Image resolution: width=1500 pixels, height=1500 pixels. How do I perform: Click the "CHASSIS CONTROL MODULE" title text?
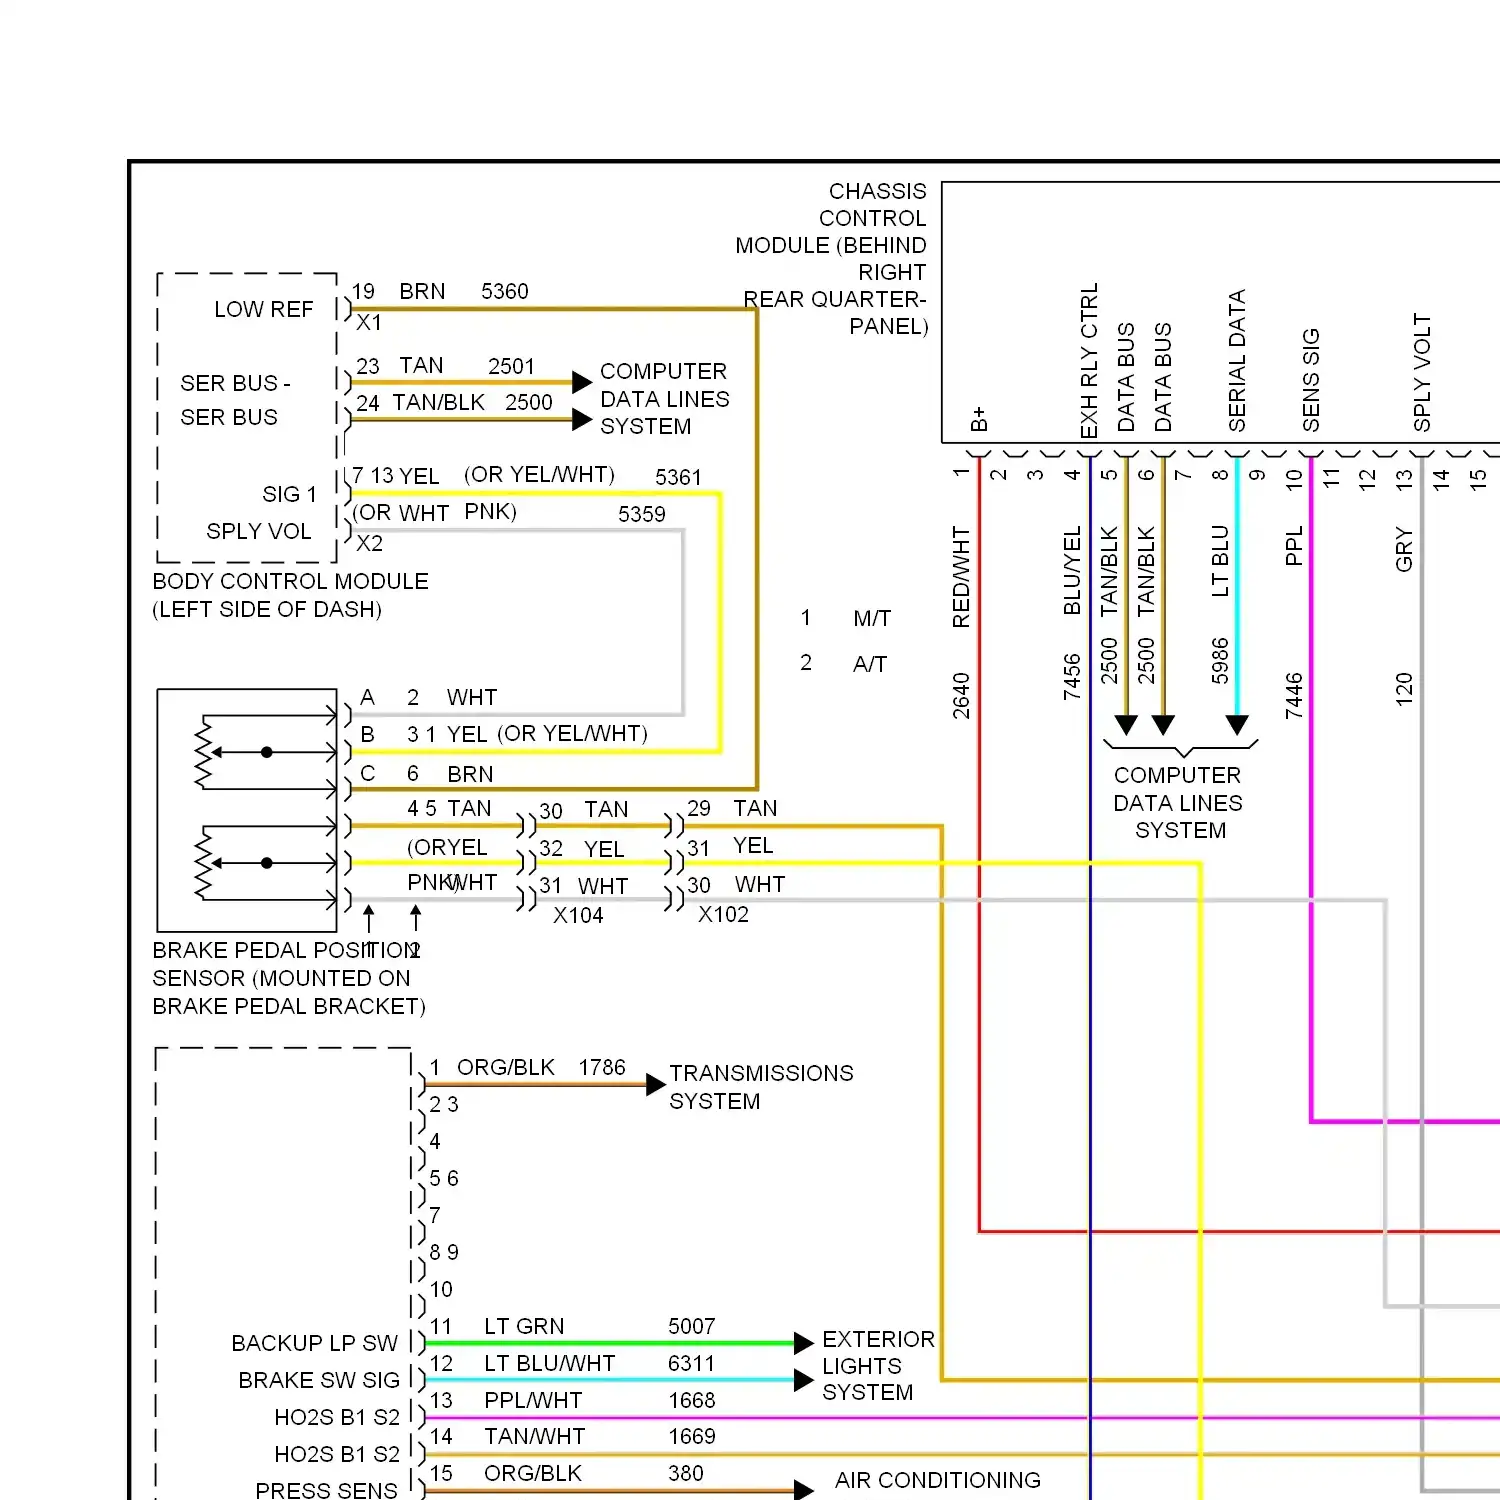[x=833, y=259]
